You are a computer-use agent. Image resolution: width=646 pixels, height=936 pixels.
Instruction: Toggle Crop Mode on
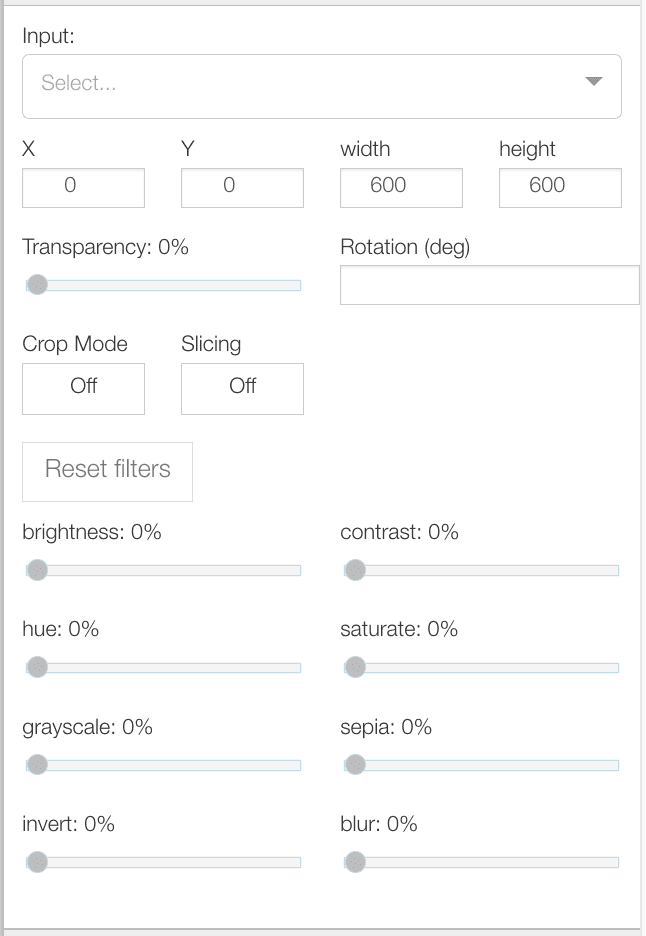(x=83, y=388)
